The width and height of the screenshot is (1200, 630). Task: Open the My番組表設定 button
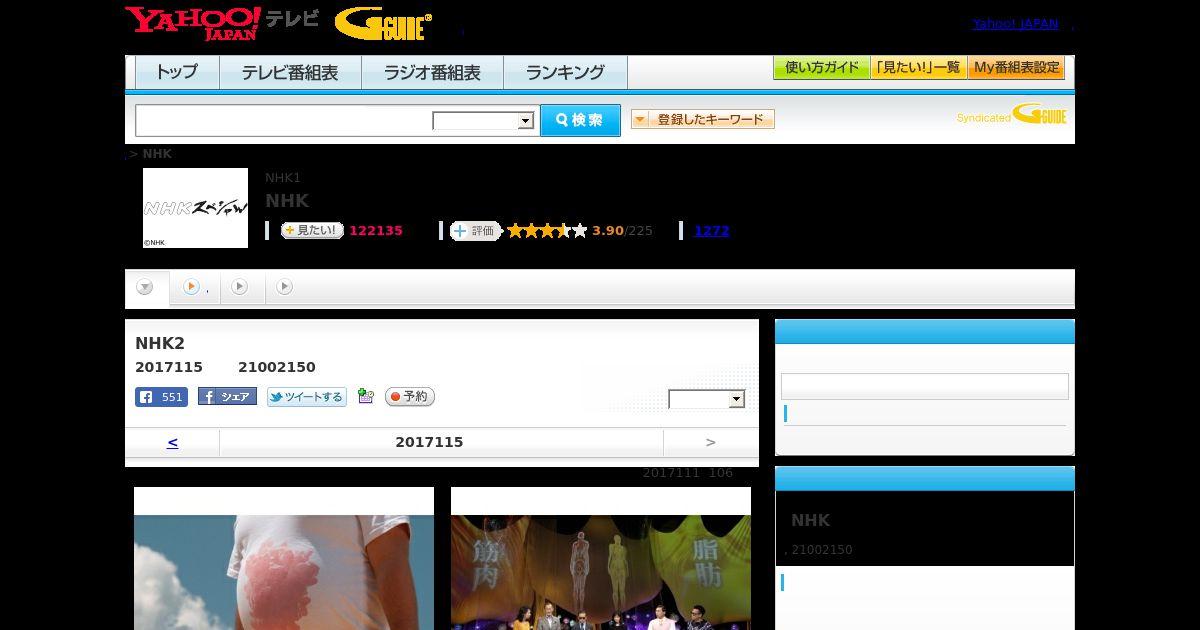tap(1016, 68)
